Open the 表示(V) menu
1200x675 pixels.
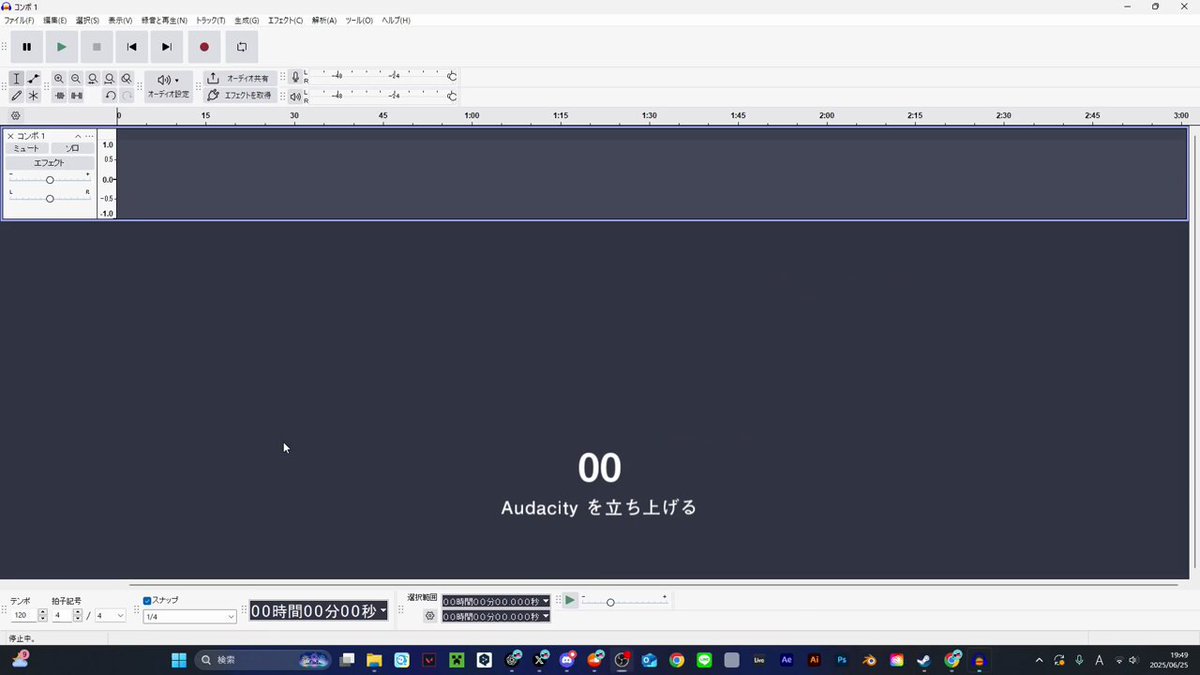120,20
